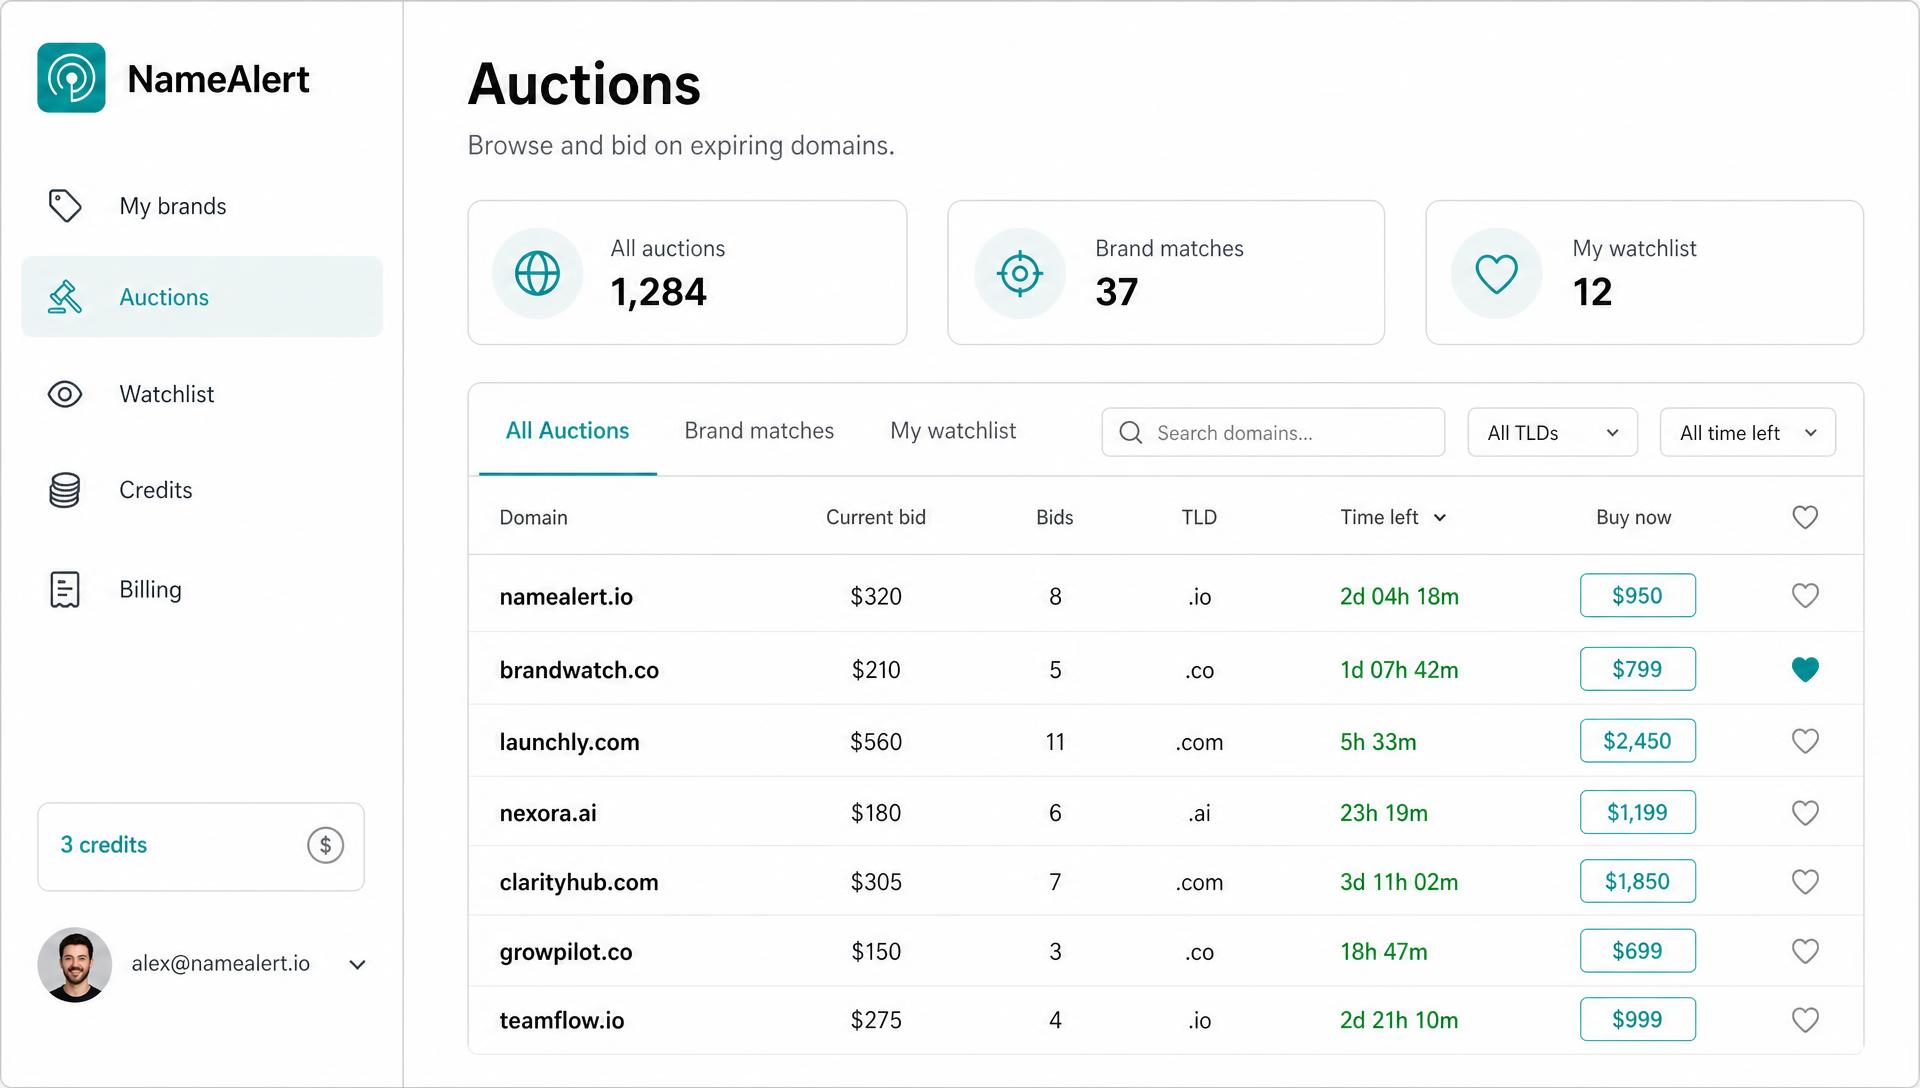The height and width of the screenshot is (1088, 1920).
Task: Buy brandwatch.co now for $799
Action: click(1637, 669)
